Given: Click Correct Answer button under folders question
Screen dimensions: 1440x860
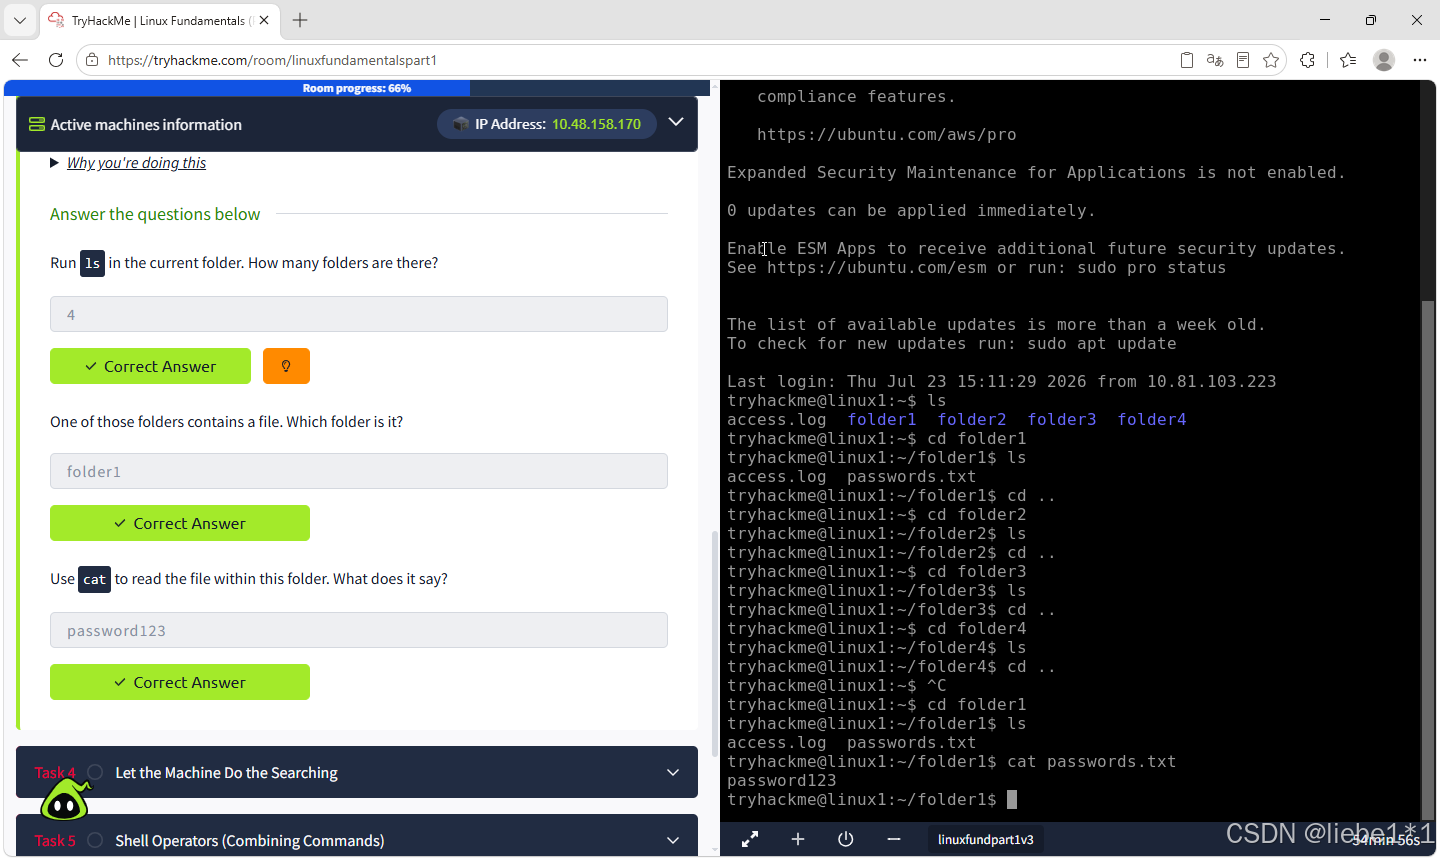Looking at the screenshot, I should pos(150,366).
